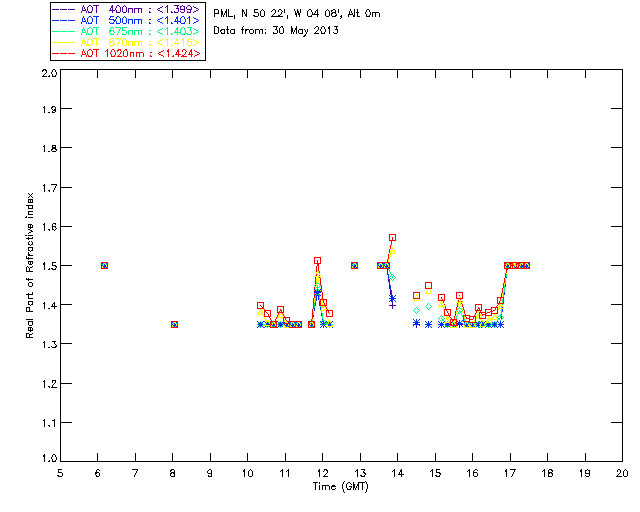This screenshot has width=640, height=512.
Task: Click the green diamond near 1.47 before 14 GMT
Action: pos(392,277)
